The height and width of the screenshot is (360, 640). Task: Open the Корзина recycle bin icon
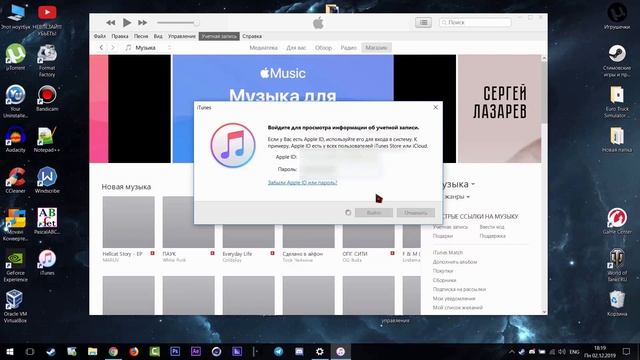617,303
